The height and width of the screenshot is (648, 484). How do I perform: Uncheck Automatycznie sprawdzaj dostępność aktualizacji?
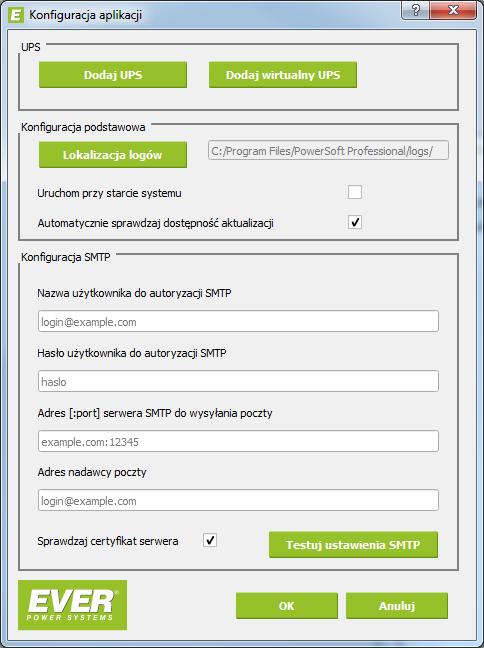pyautogui.click(x=355, y=222)
